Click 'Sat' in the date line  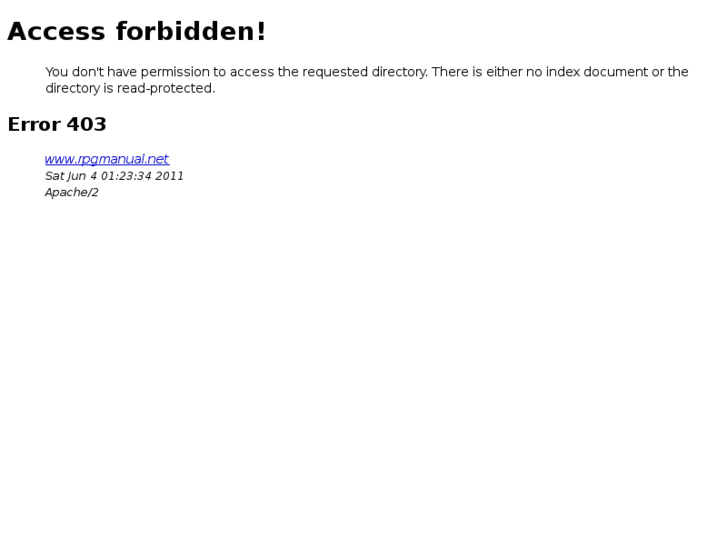coord(53,176)
